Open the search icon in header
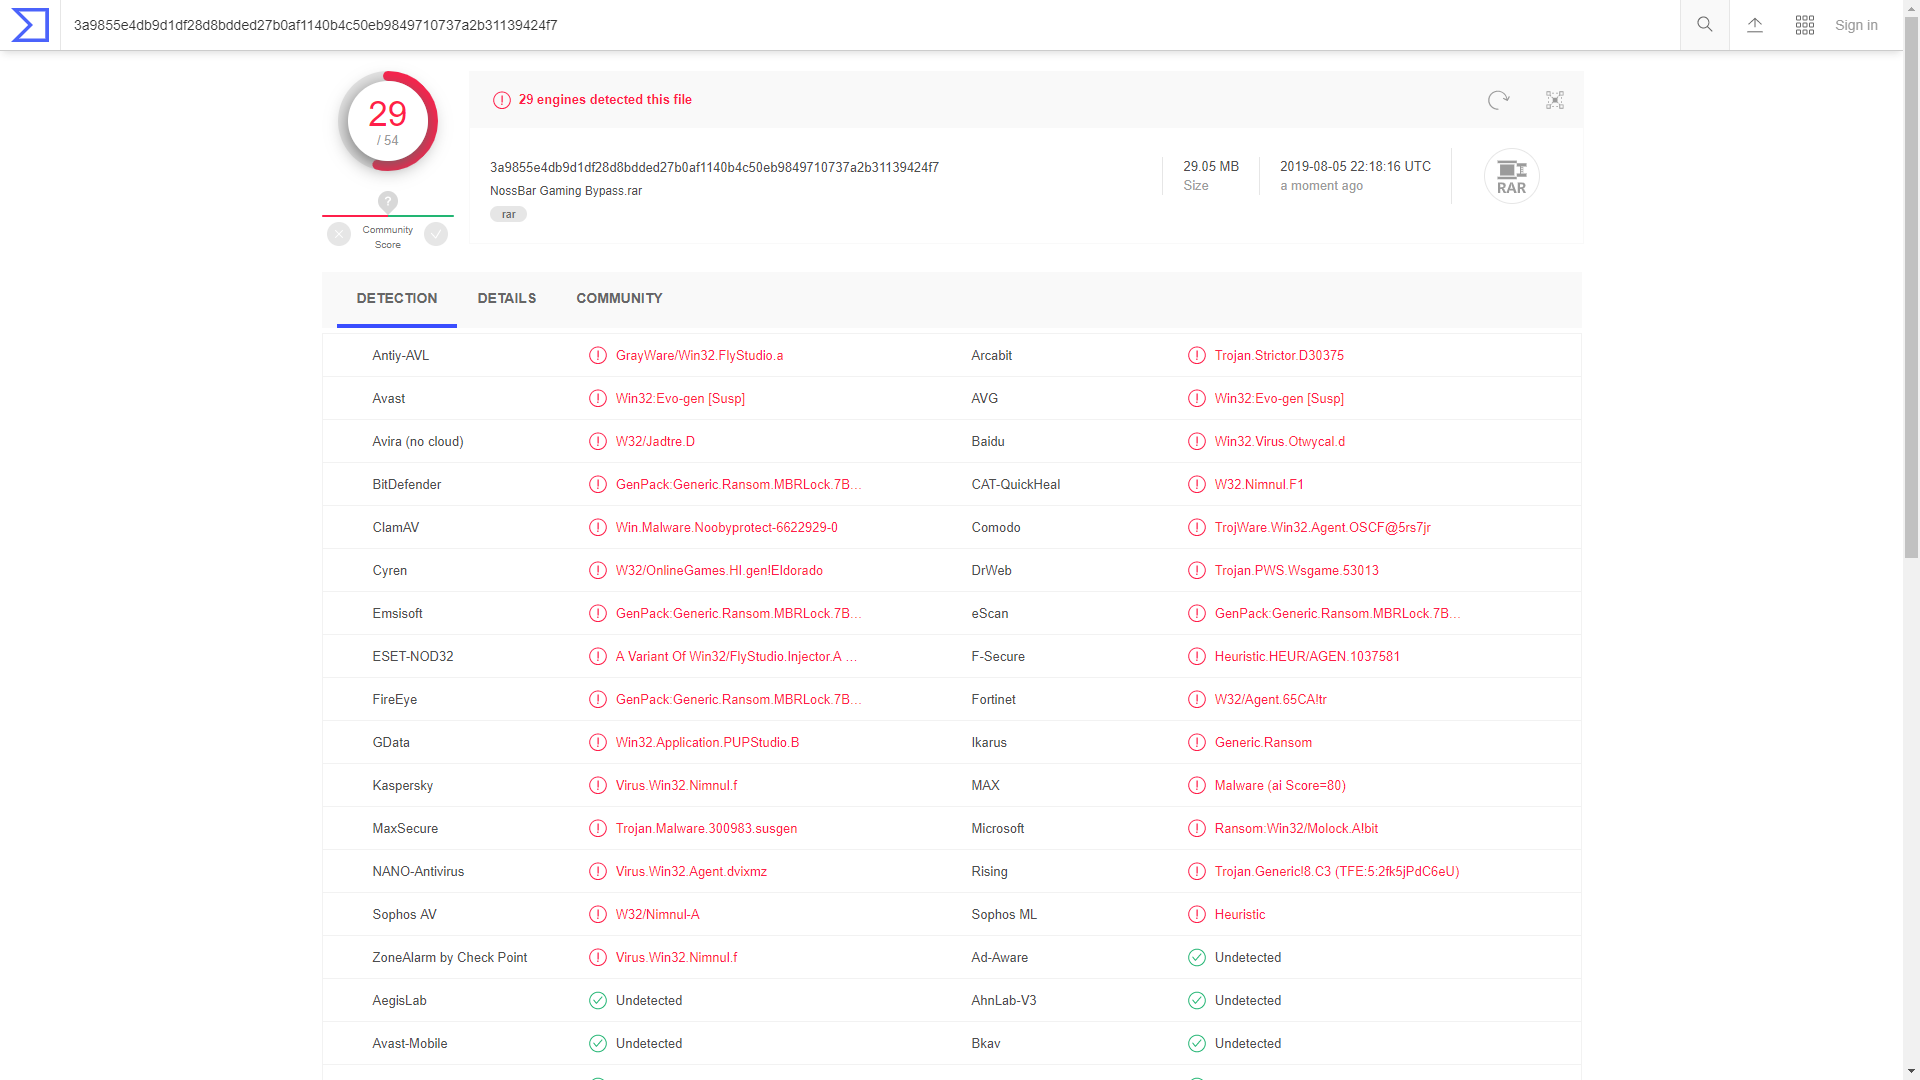1920x1080 pixels. (x=1705, y=25)
